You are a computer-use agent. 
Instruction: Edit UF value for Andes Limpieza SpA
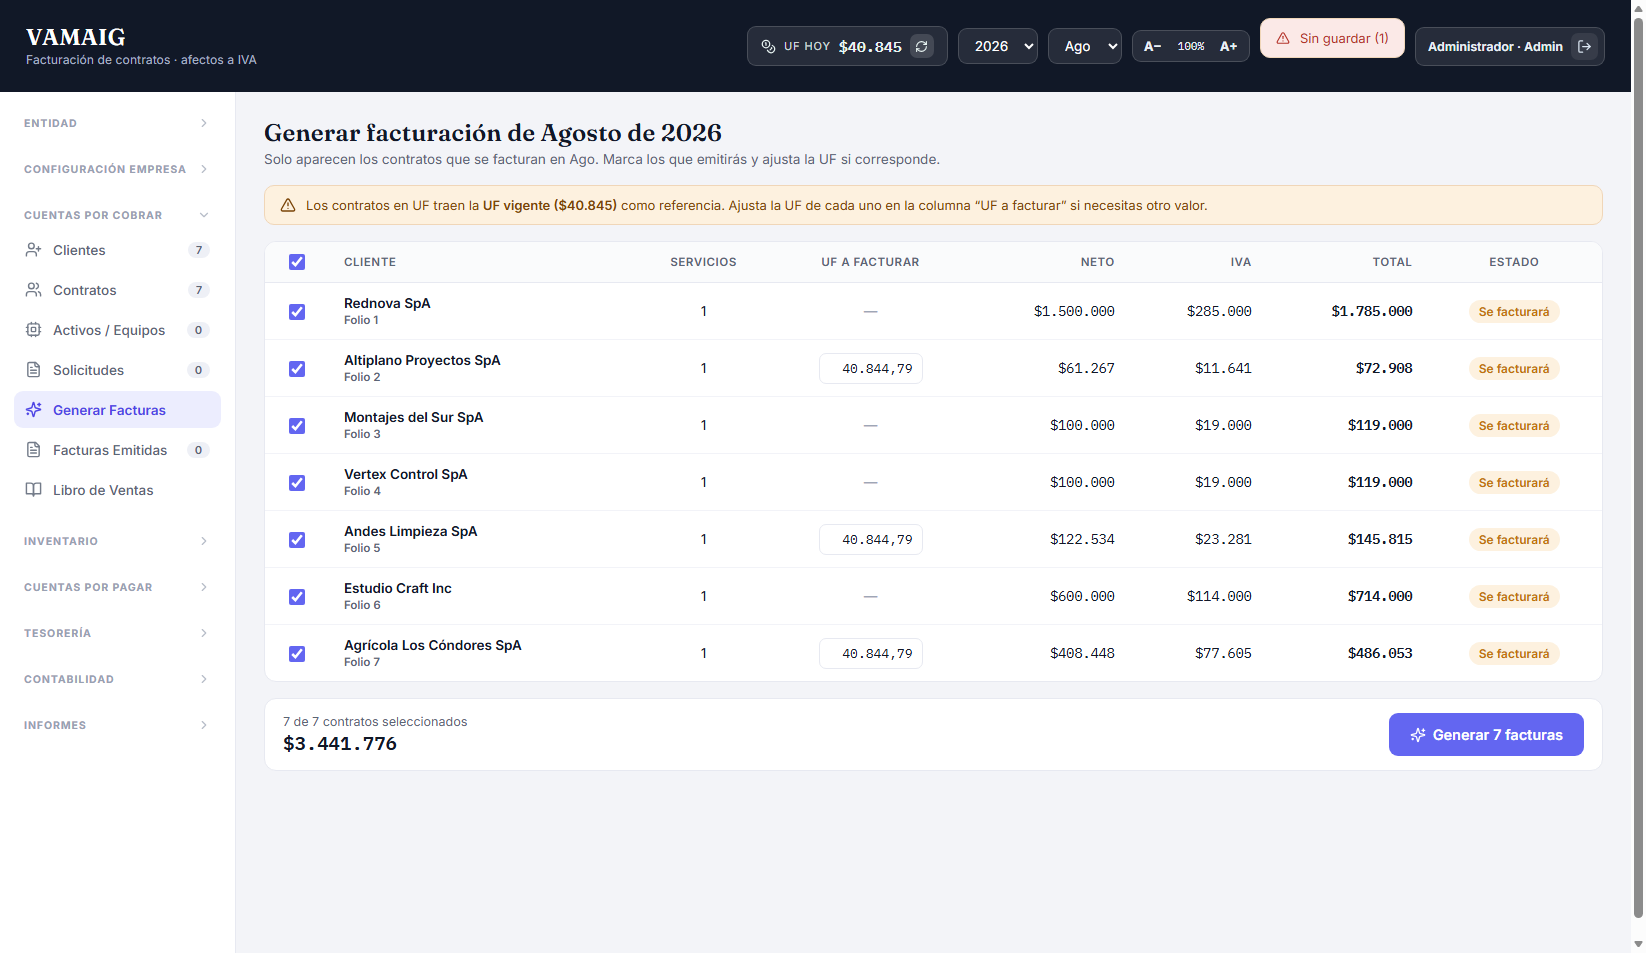(871, 540)
